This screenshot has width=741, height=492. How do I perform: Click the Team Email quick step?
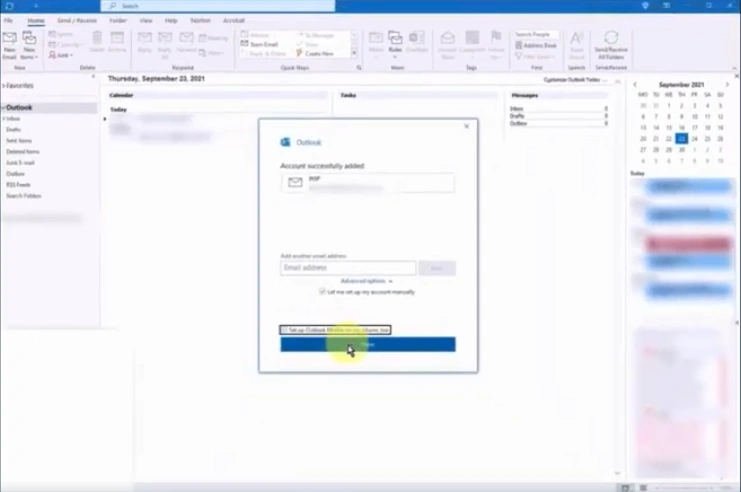(263, 45)
